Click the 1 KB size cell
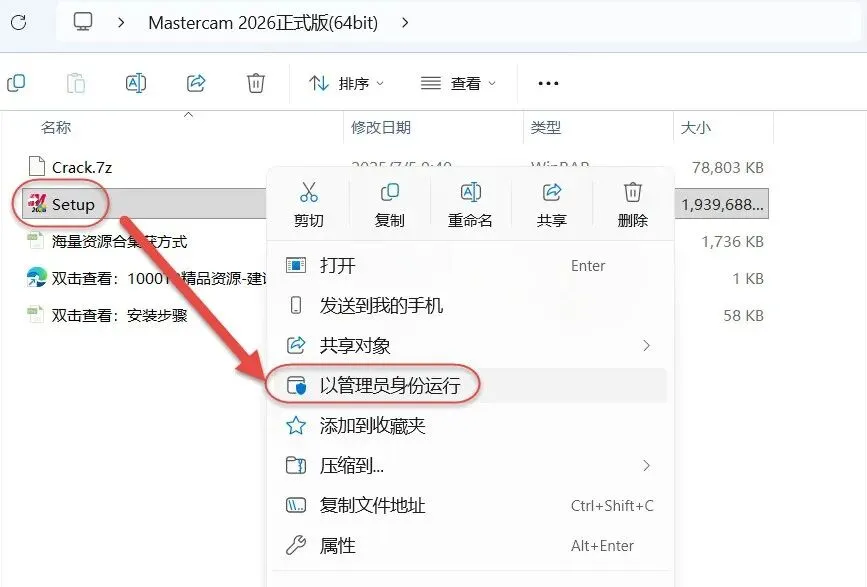867x587 pixels. (x=748, y=279)
